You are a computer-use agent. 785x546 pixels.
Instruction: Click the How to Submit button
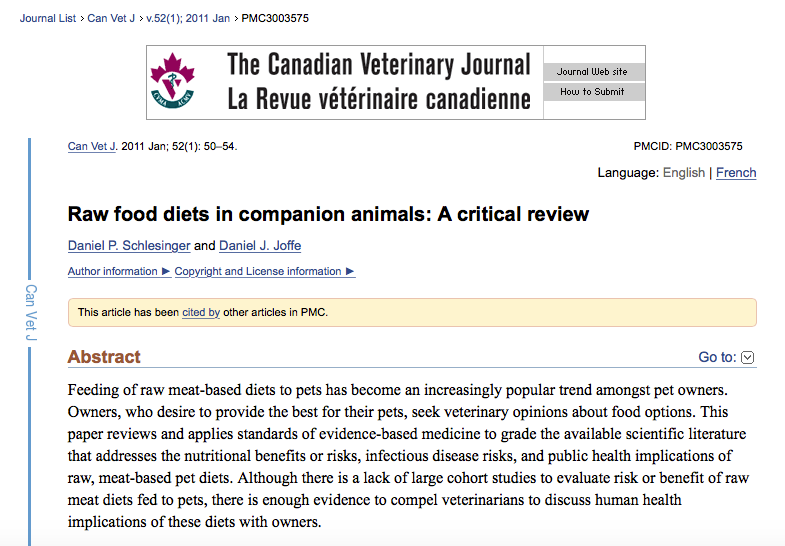point(591,92)
